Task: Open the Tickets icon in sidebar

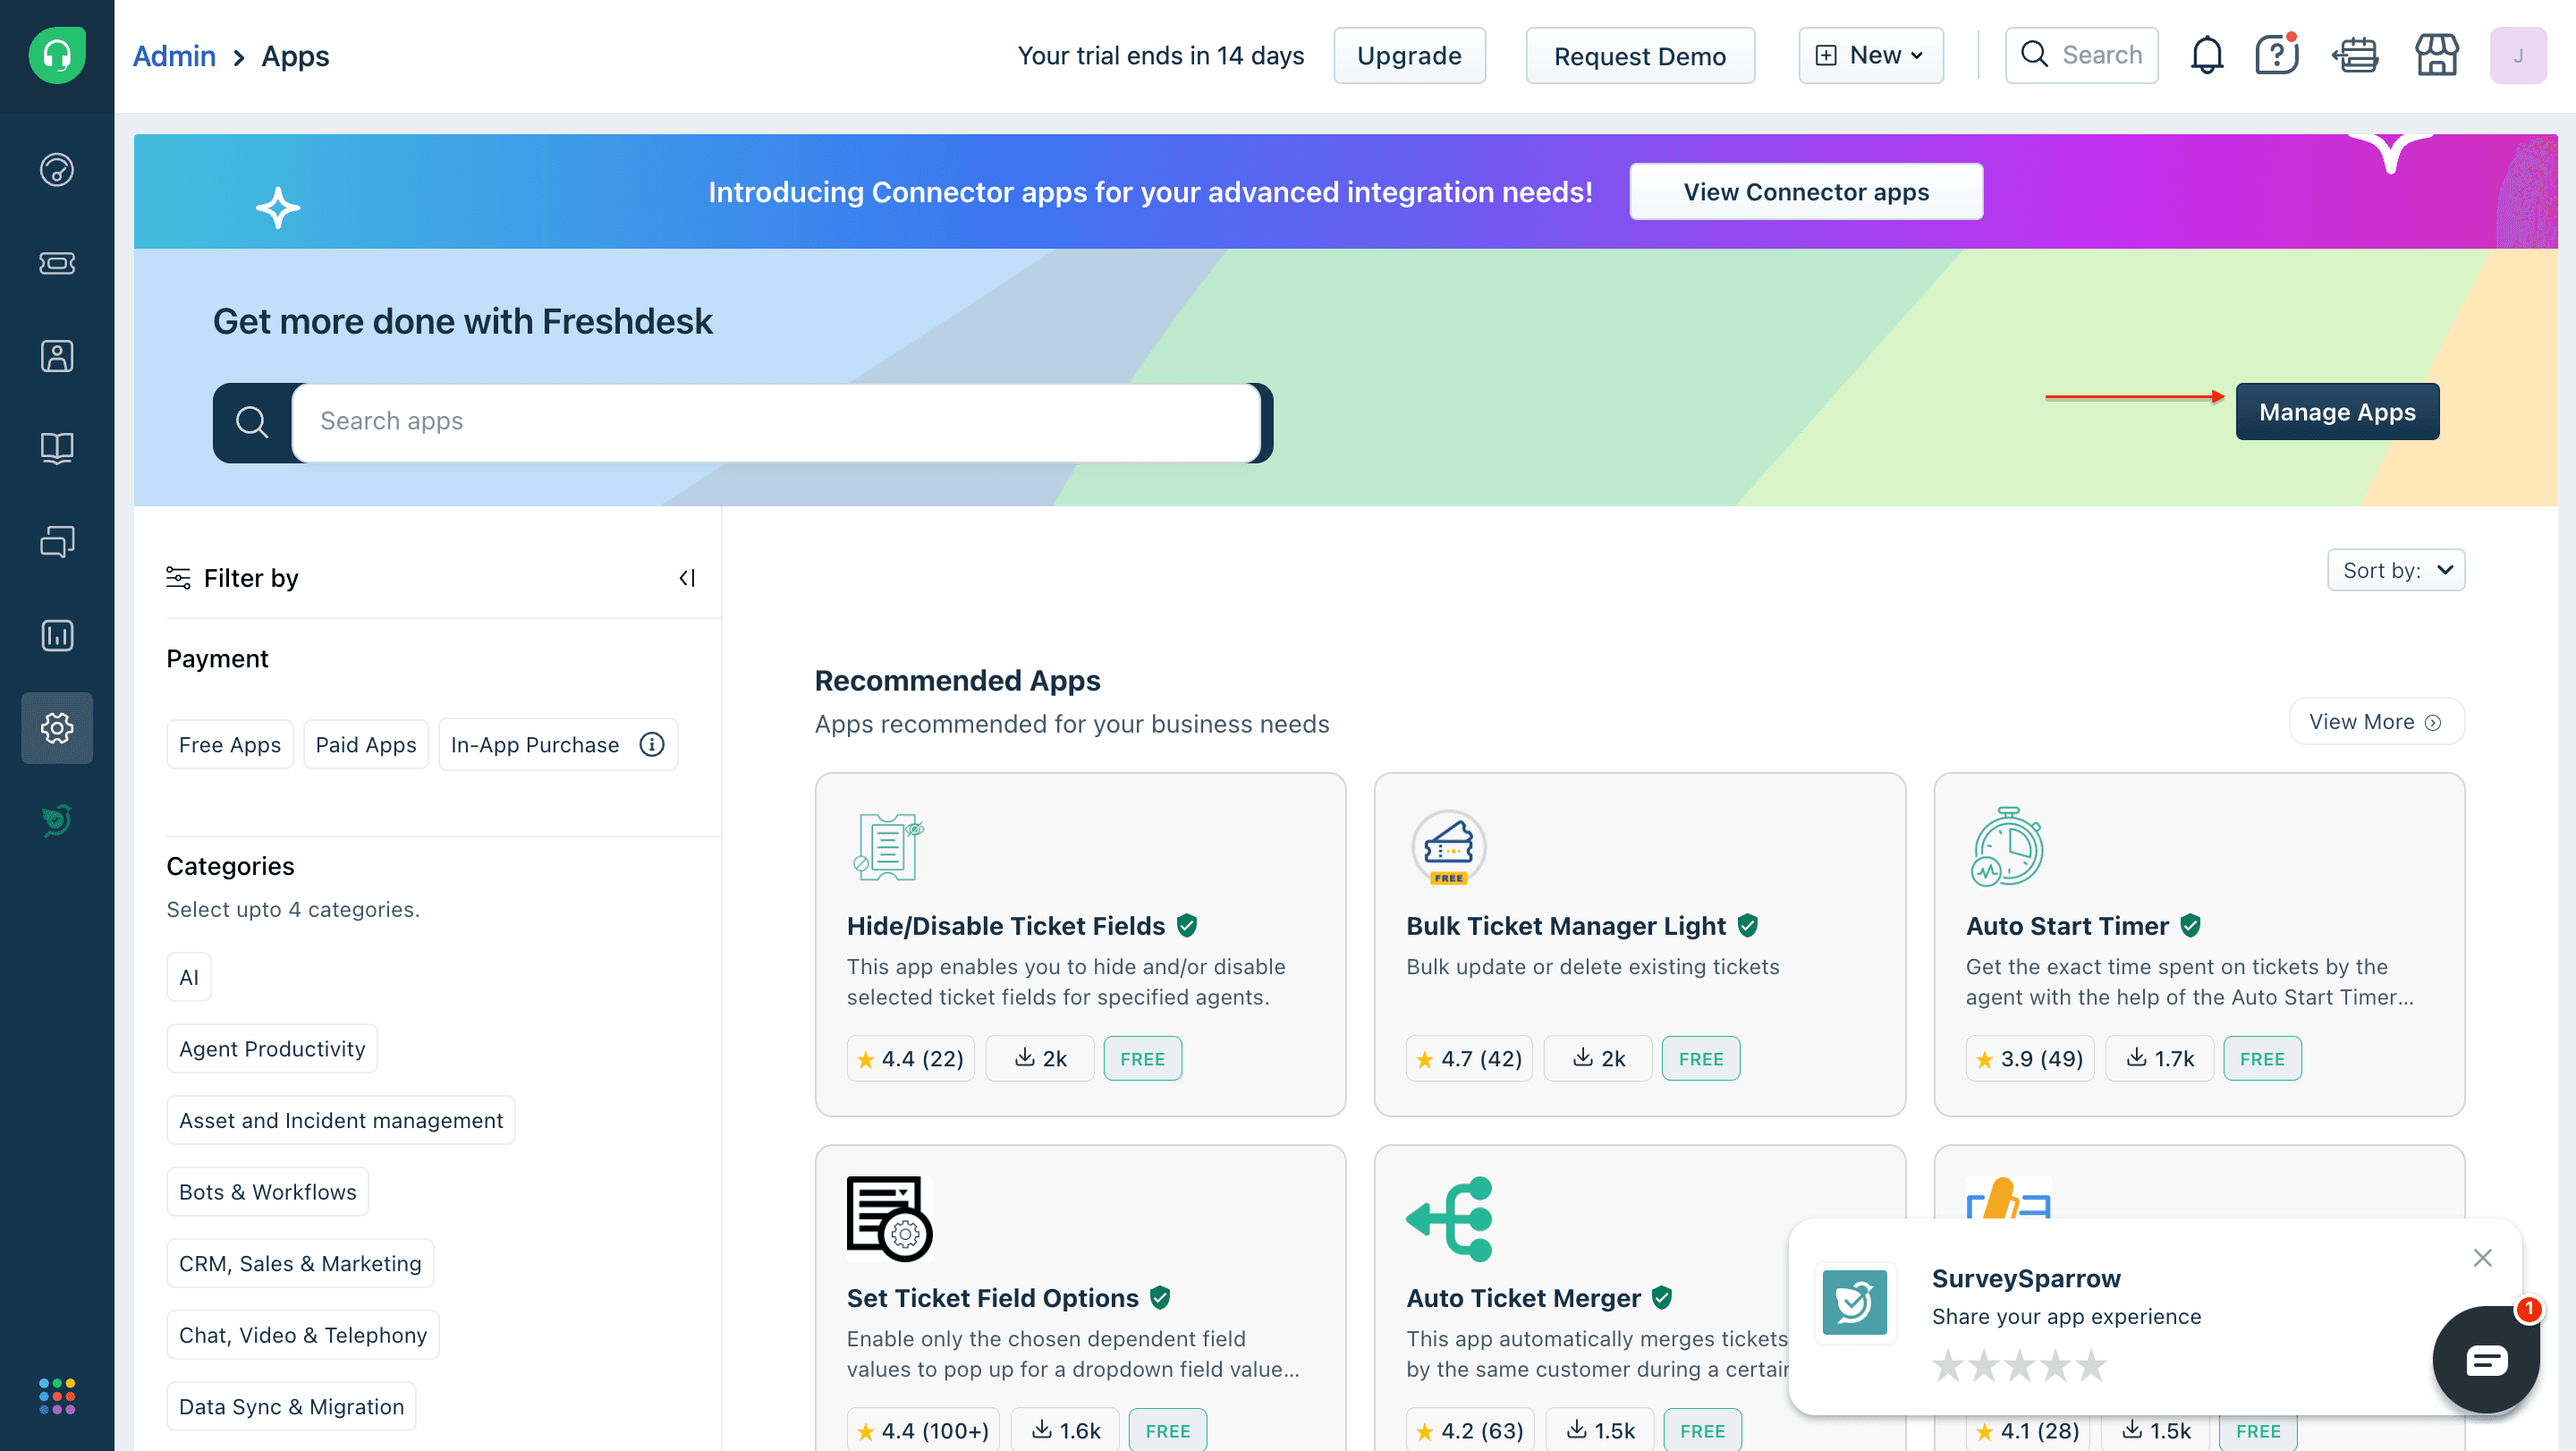Action: coord(57,263)
